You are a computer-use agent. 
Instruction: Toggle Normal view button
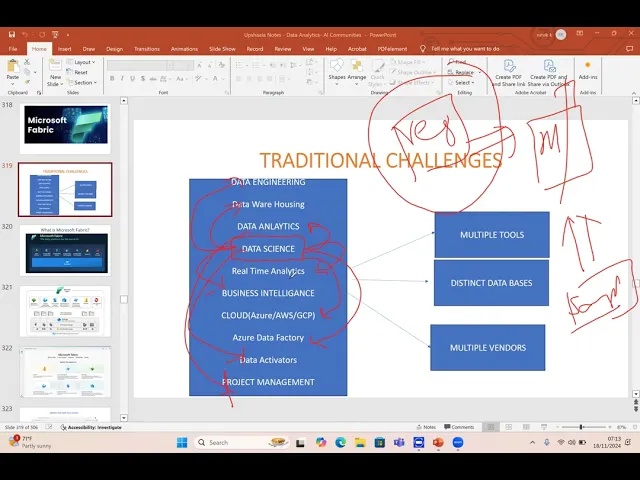pyautogui.click(x=491, y=427)
